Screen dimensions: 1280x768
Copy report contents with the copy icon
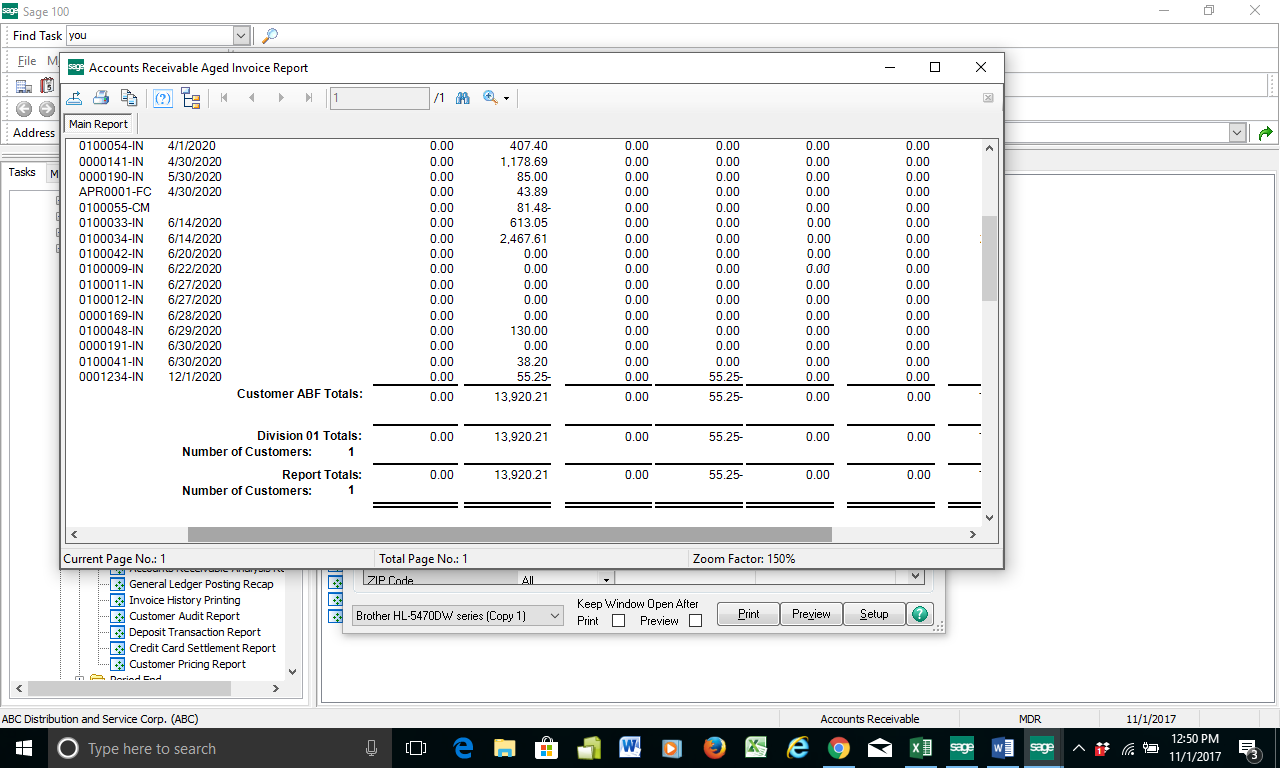coord(129,97)
